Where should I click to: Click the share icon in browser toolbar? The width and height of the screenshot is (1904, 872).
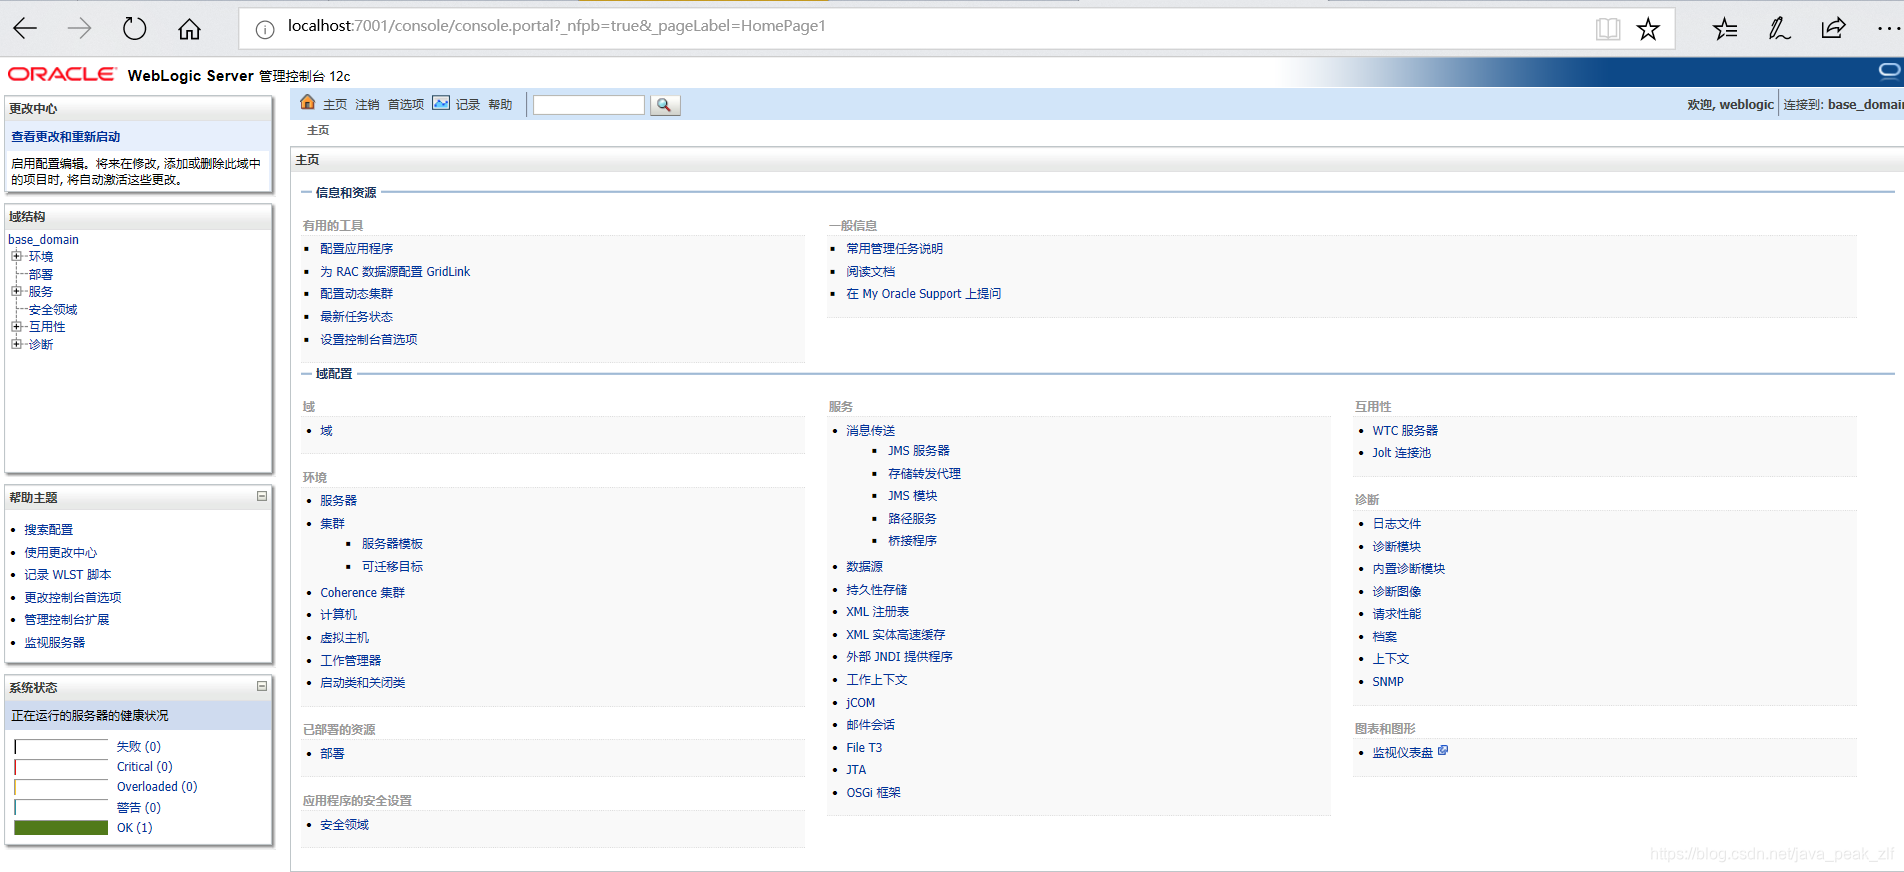click(1833, 29)
